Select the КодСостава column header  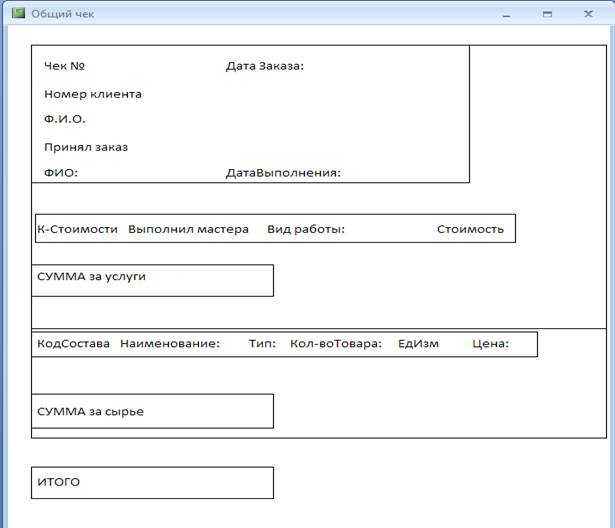(73, 344)
